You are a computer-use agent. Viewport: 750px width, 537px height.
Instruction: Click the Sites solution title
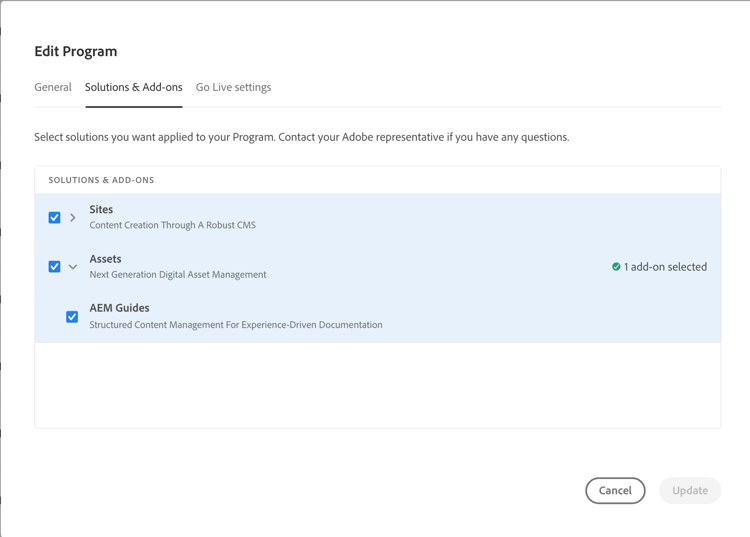click(101, 209)
